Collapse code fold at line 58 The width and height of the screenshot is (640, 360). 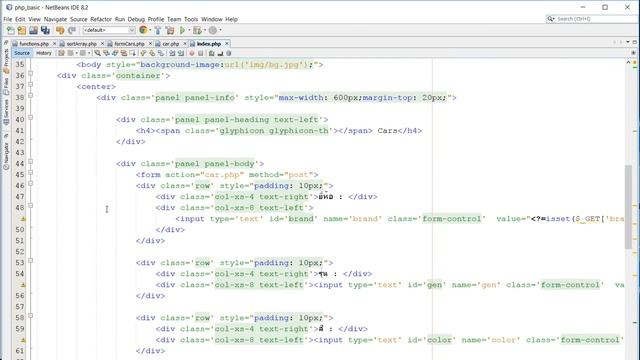point(31,316)
